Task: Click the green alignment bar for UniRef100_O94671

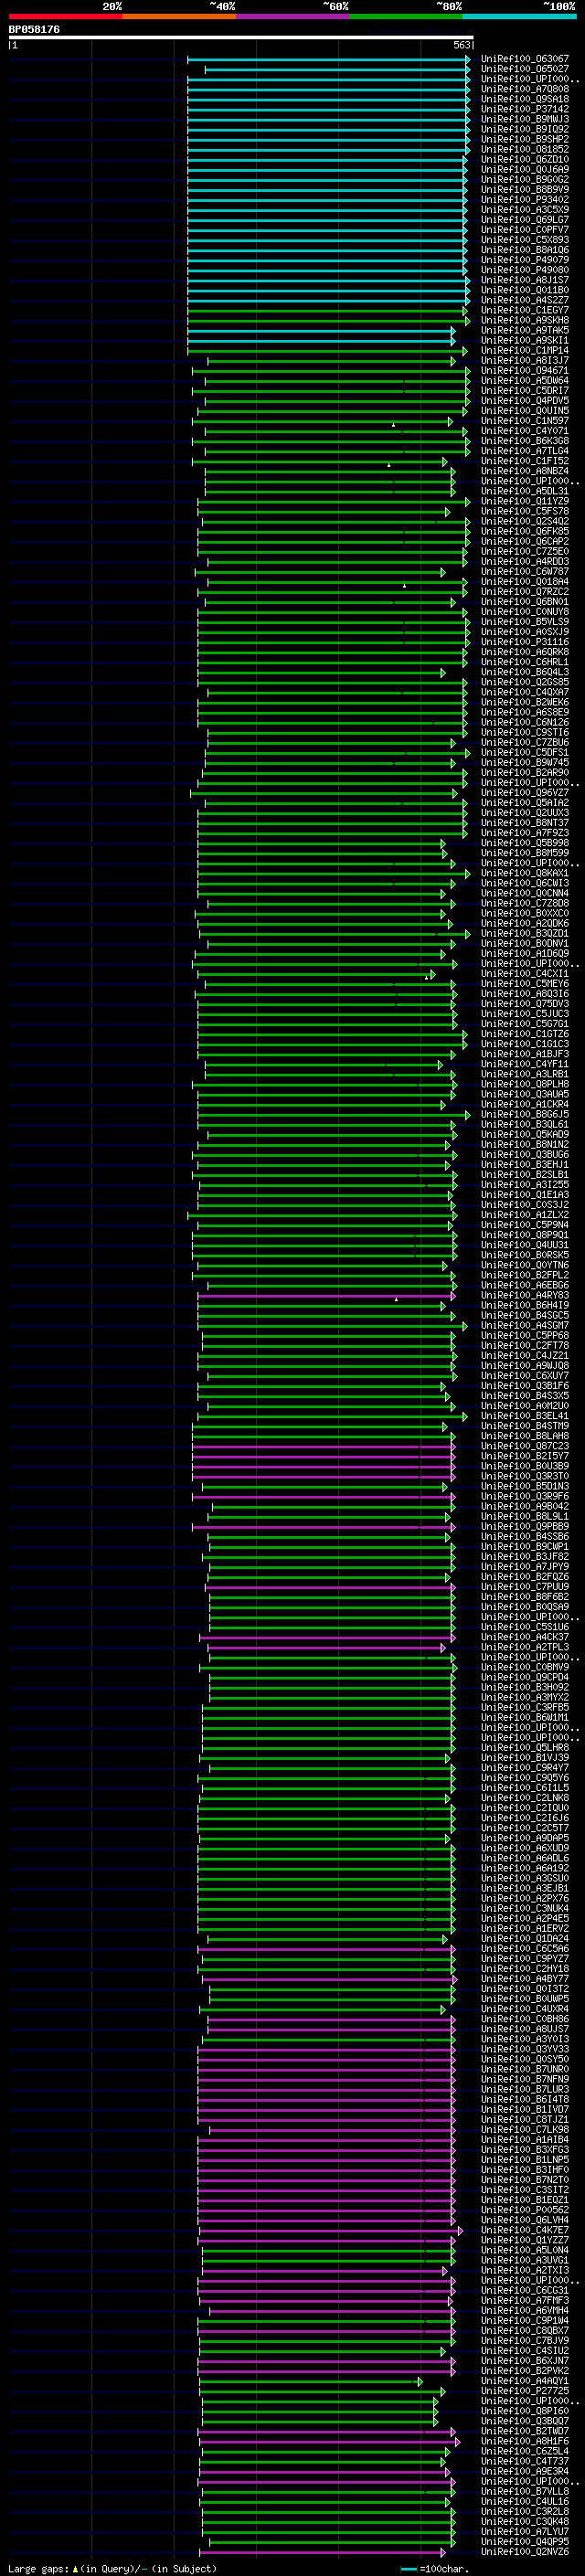Action: [x=331, y=371]
